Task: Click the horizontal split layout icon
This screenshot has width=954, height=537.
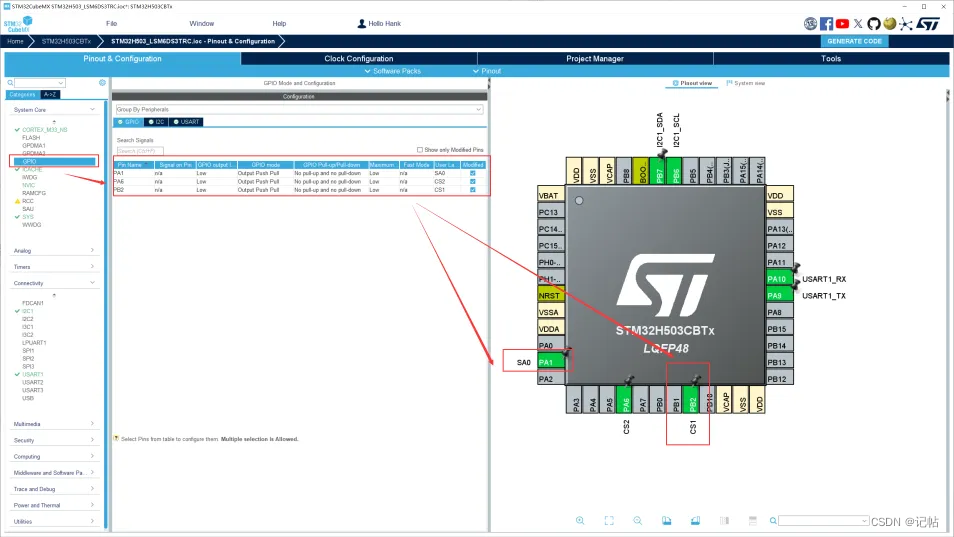Action: click(753, 521)
